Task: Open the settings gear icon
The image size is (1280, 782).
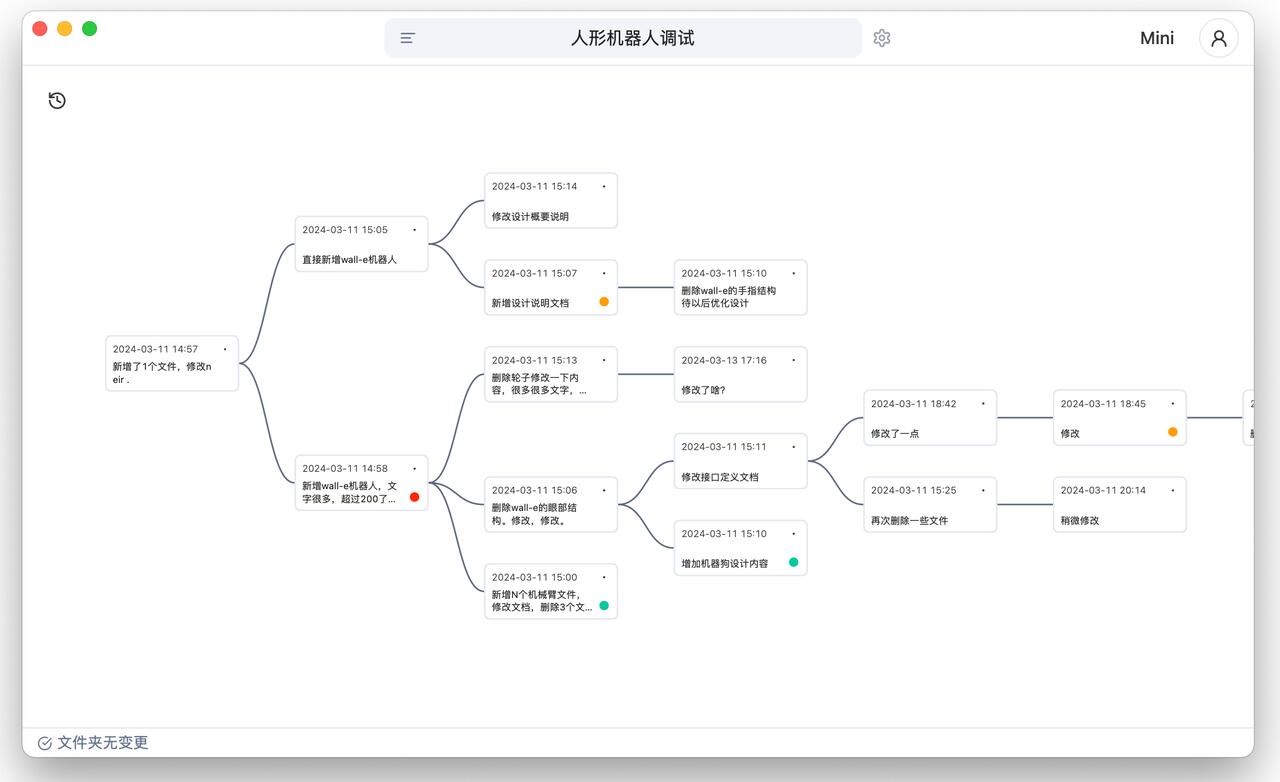Action: (x=881, y=38)
